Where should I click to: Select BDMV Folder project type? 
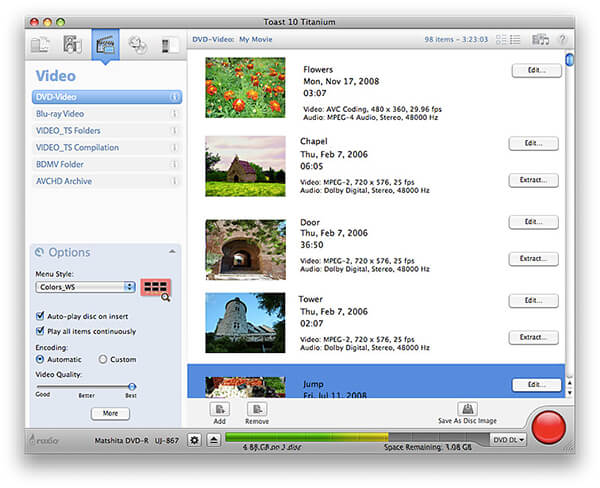click(x=107, y=164)
